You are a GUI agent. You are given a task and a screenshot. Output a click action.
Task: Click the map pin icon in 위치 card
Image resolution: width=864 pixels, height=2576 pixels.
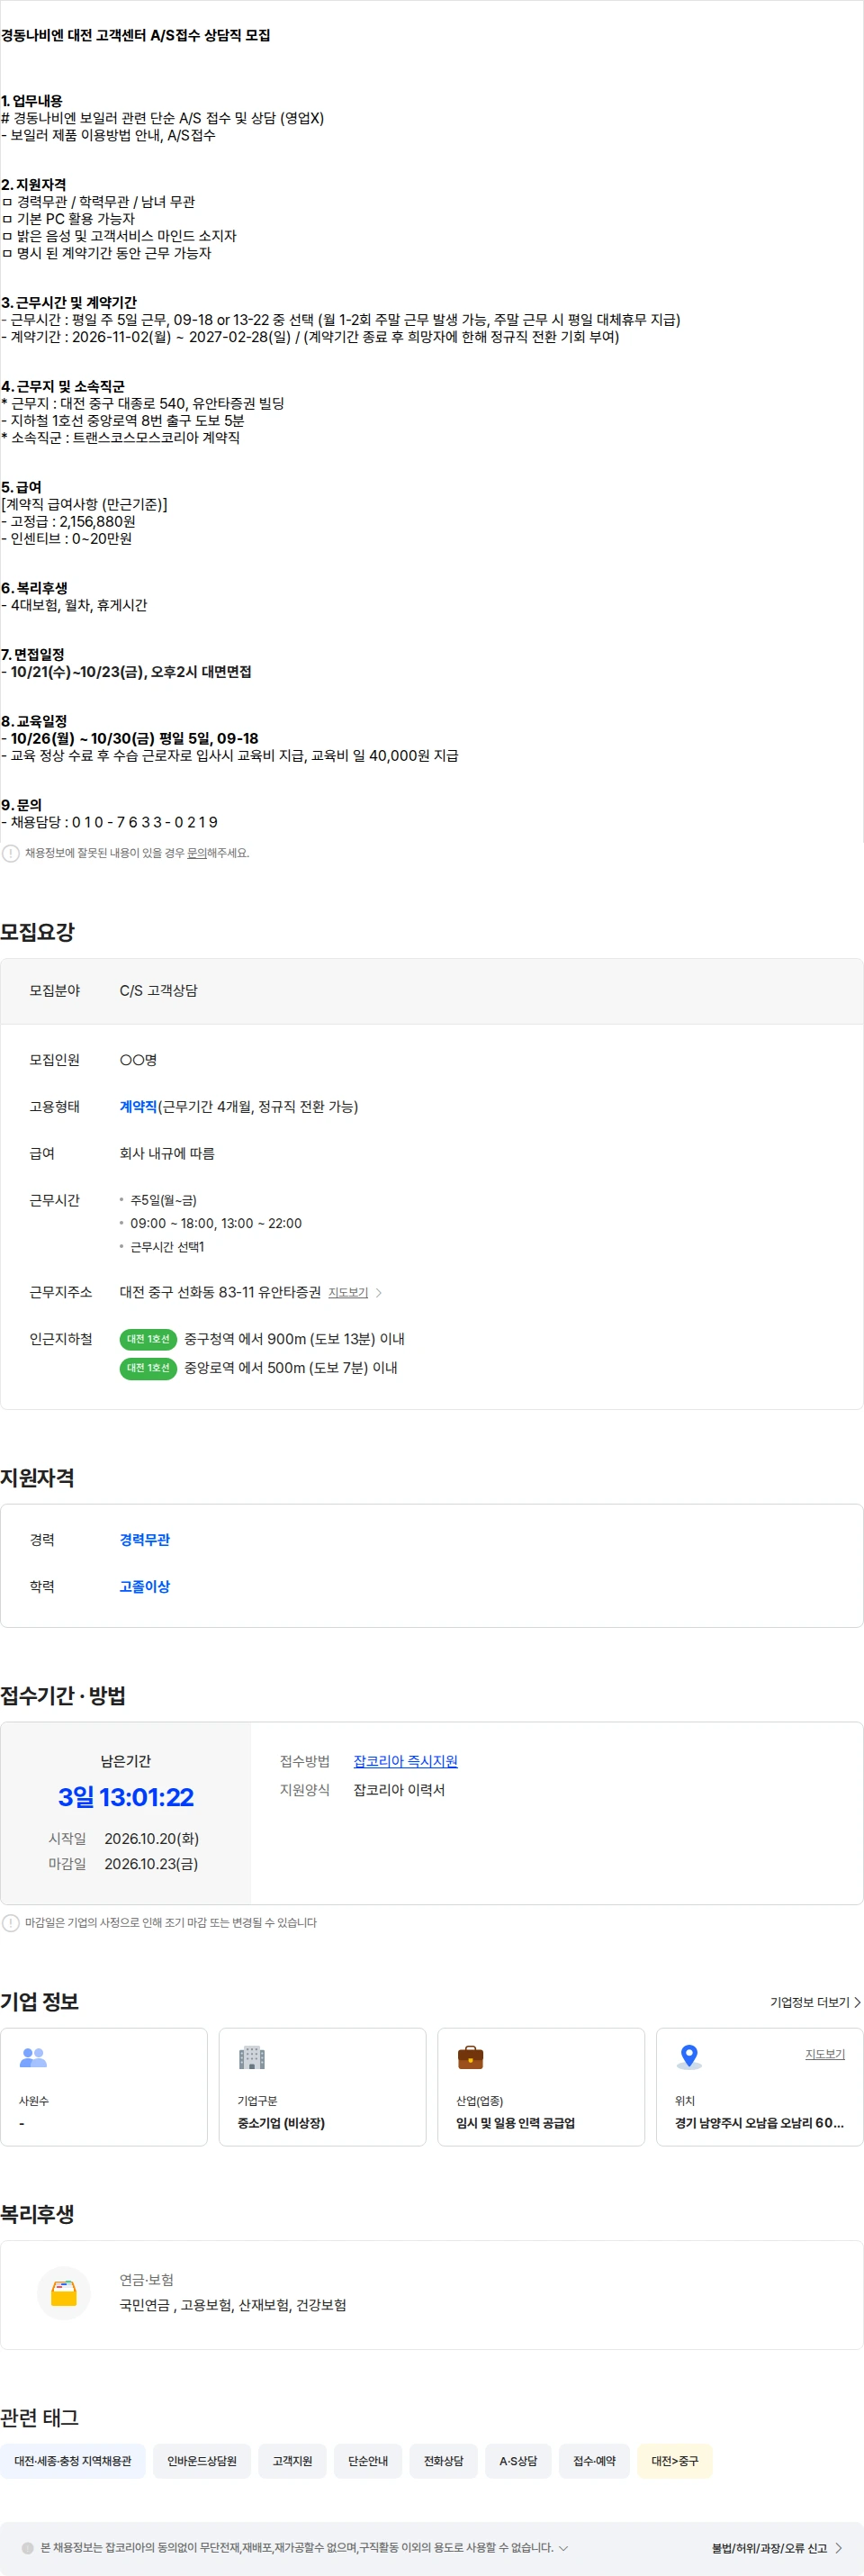point(689,2057)
